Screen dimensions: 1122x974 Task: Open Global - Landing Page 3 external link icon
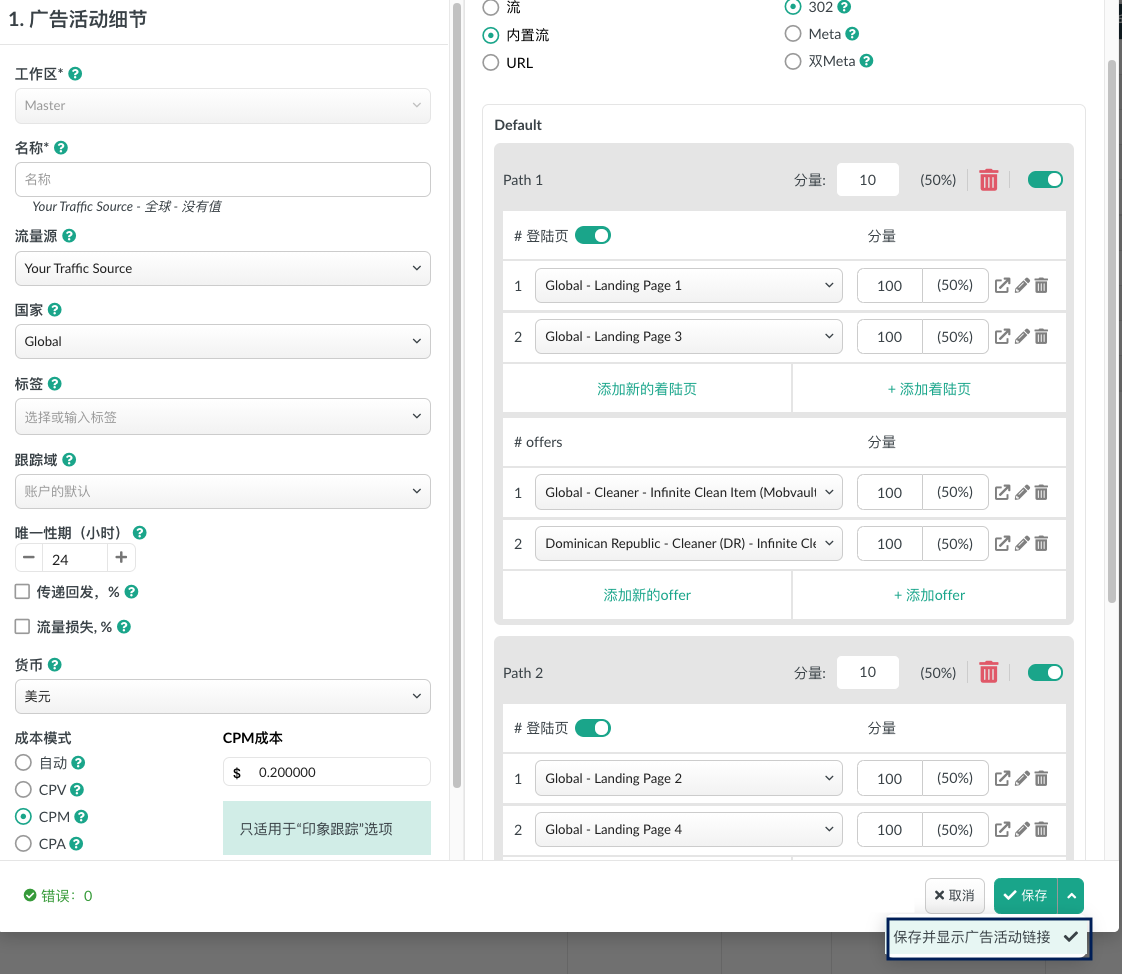(1003, 336)
